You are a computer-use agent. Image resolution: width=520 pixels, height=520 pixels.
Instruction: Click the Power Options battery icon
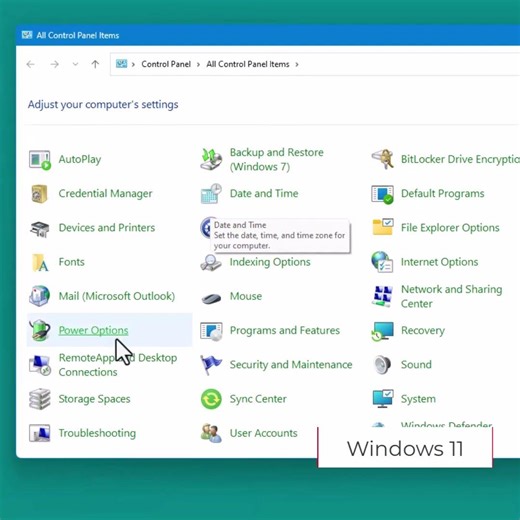[x=40, y=330]
